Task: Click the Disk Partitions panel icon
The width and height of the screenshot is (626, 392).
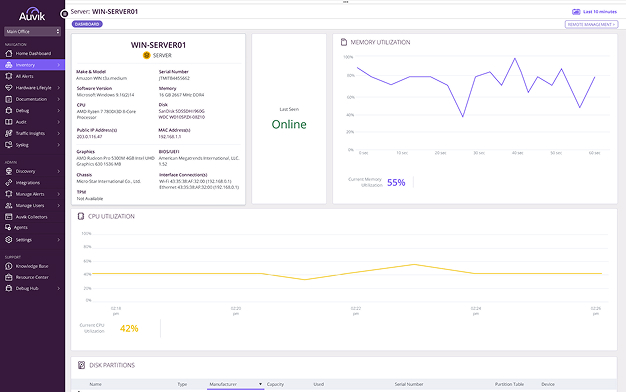Action: click(x=81, y=365)
